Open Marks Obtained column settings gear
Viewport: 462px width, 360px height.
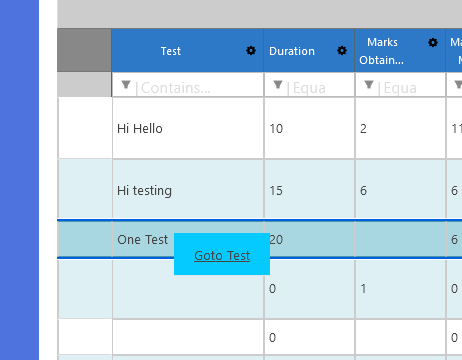pos(433,42)
